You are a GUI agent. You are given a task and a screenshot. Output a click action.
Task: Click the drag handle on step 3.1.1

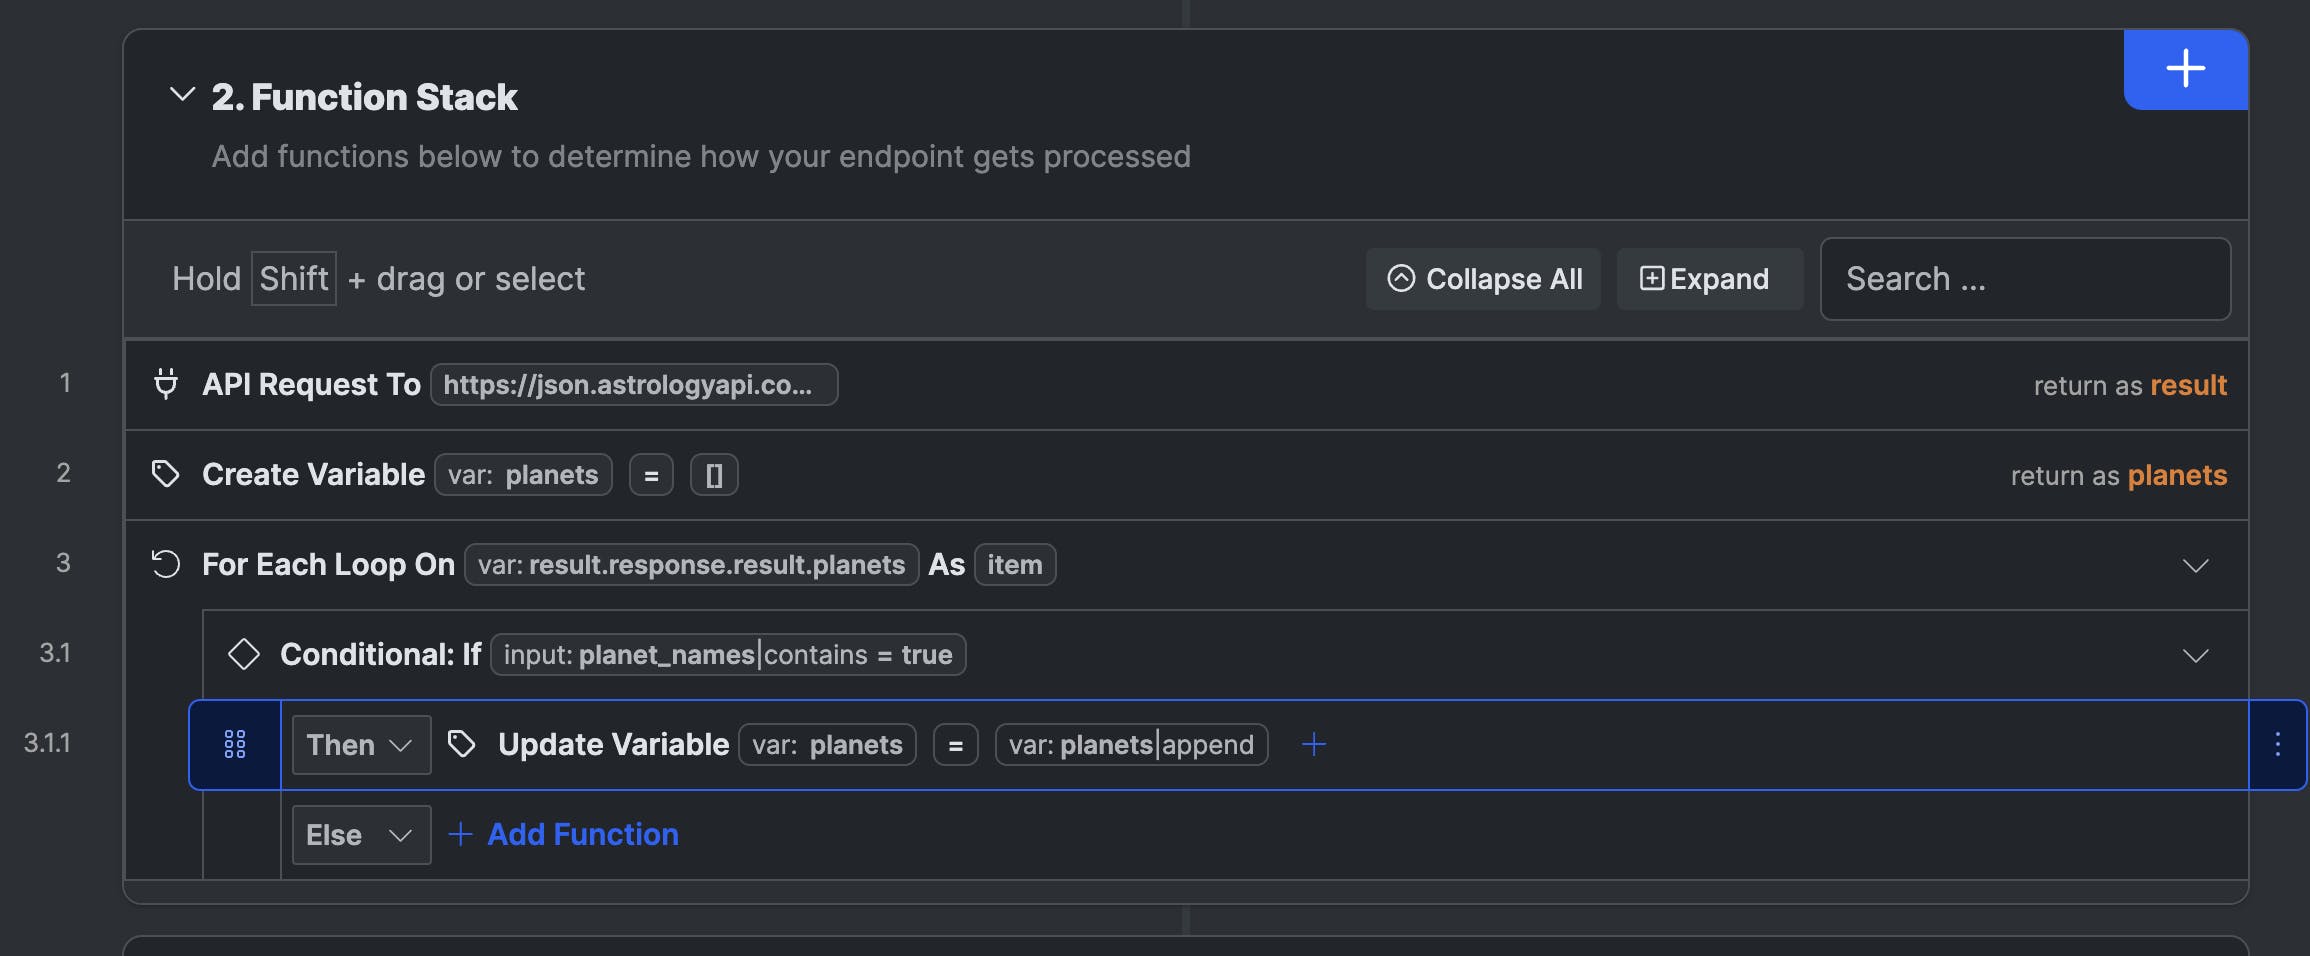[235, 744]
